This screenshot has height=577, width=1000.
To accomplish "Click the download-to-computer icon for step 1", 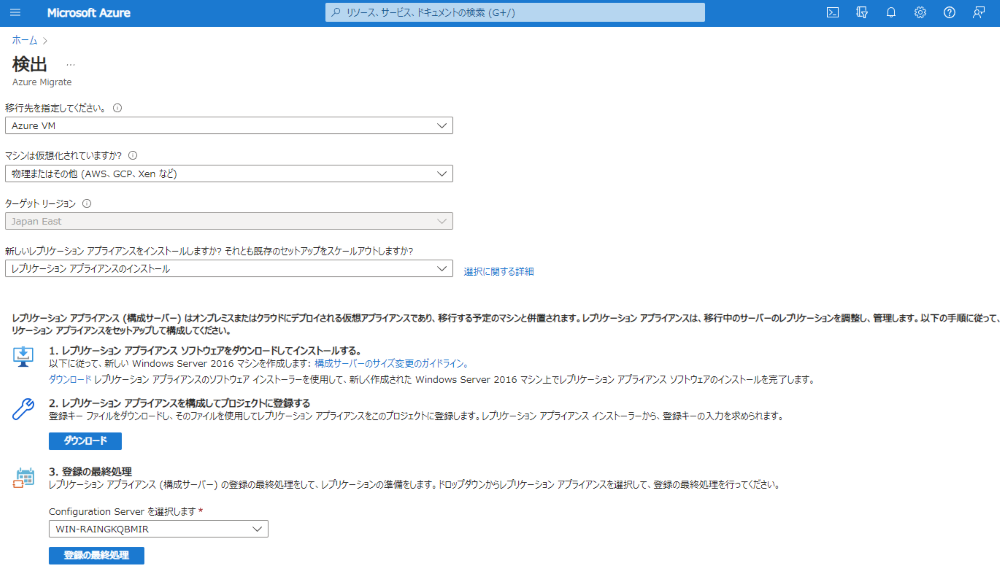I will [24, 356].
